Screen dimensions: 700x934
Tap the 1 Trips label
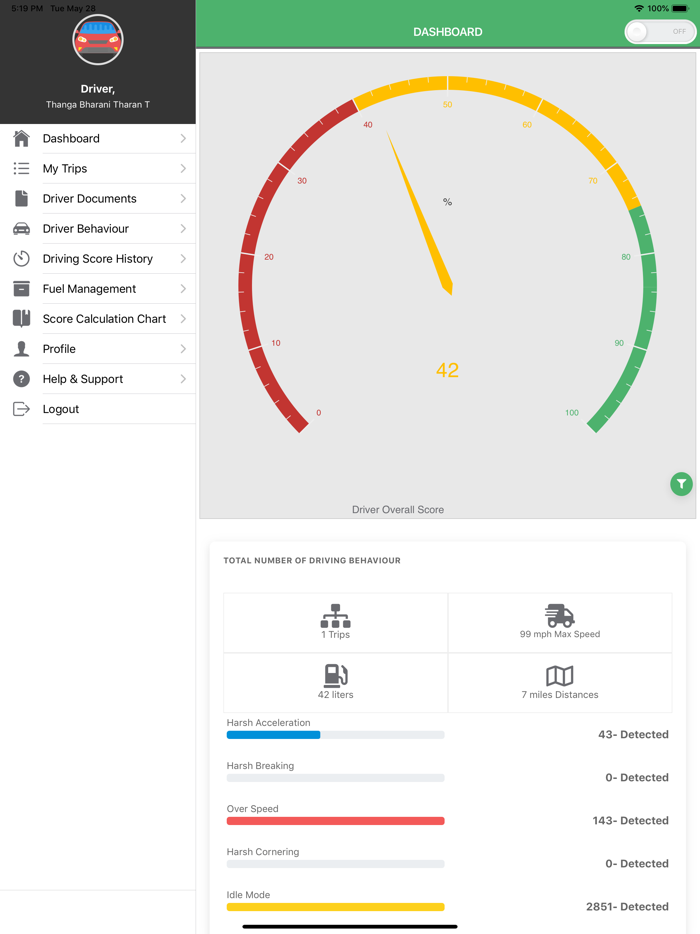[335, 634]
